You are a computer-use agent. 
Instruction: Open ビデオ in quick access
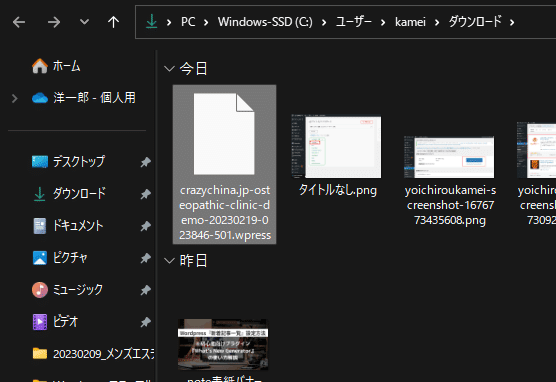click(65, 322)
